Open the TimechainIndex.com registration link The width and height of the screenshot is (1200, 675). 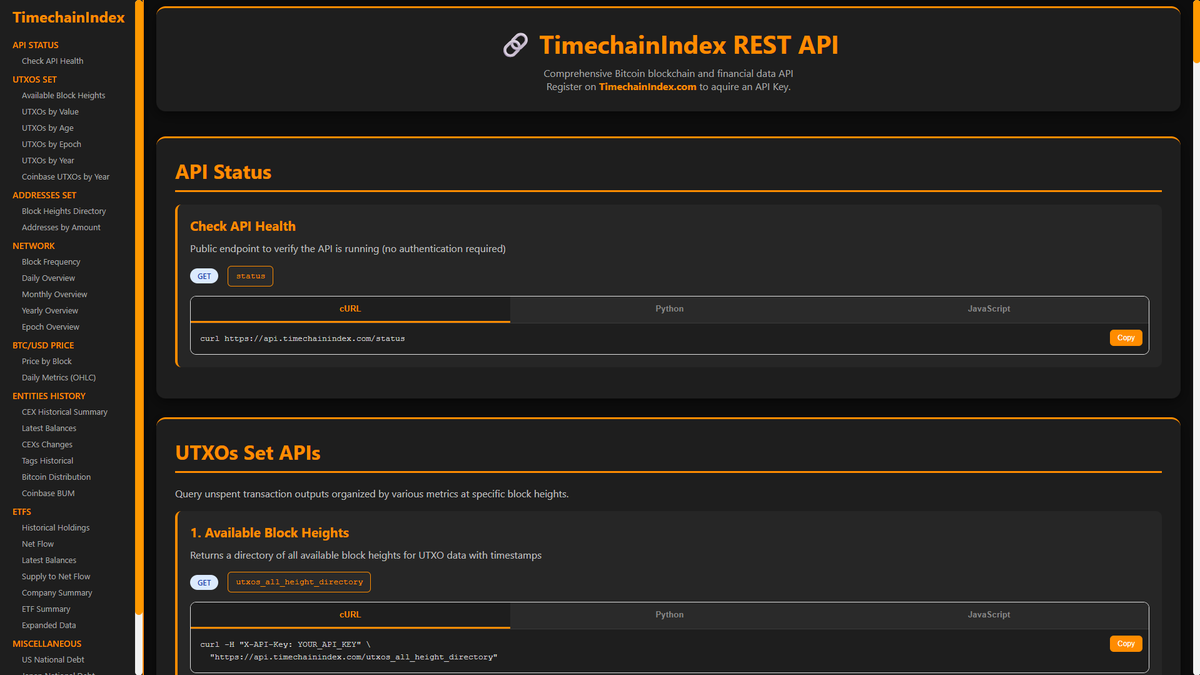[x=647, y=87]
